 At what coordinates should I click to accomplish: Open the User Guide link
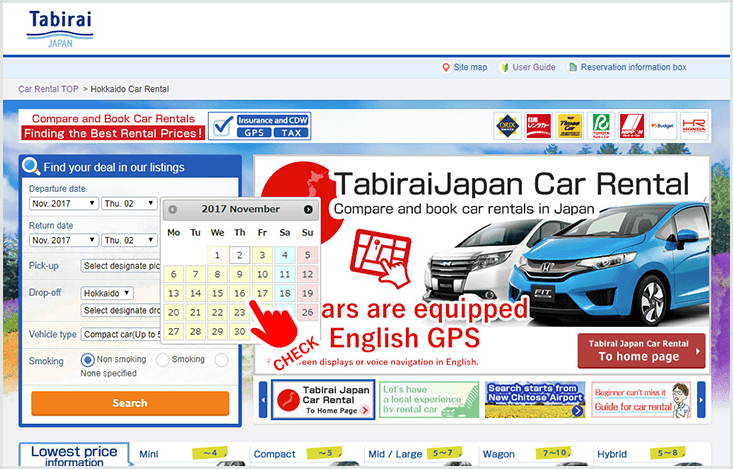coord(533,67)
